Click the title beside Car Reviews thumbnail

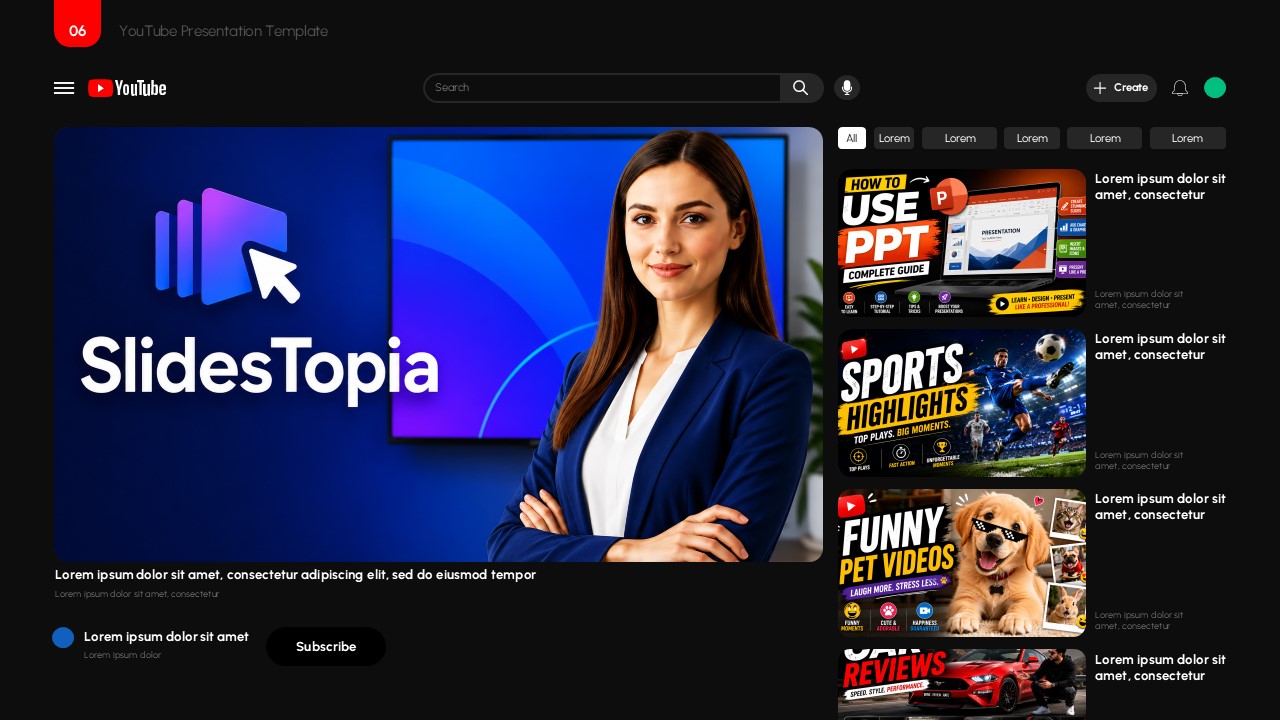[1160, 668]
